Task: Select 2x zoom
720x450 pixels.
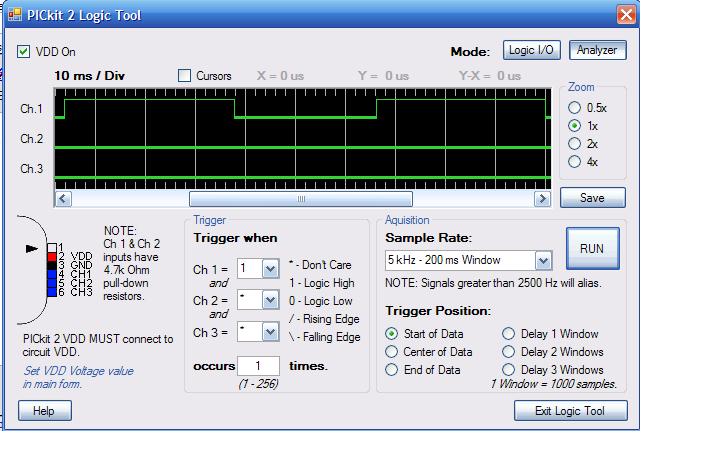Action: 574,144
